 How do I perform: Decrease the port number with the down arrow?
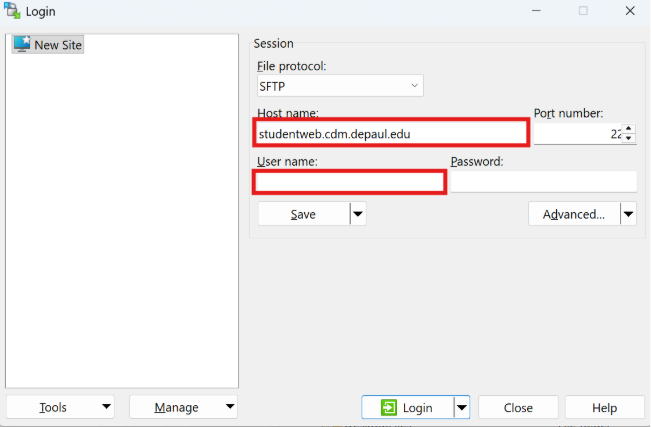628,139
